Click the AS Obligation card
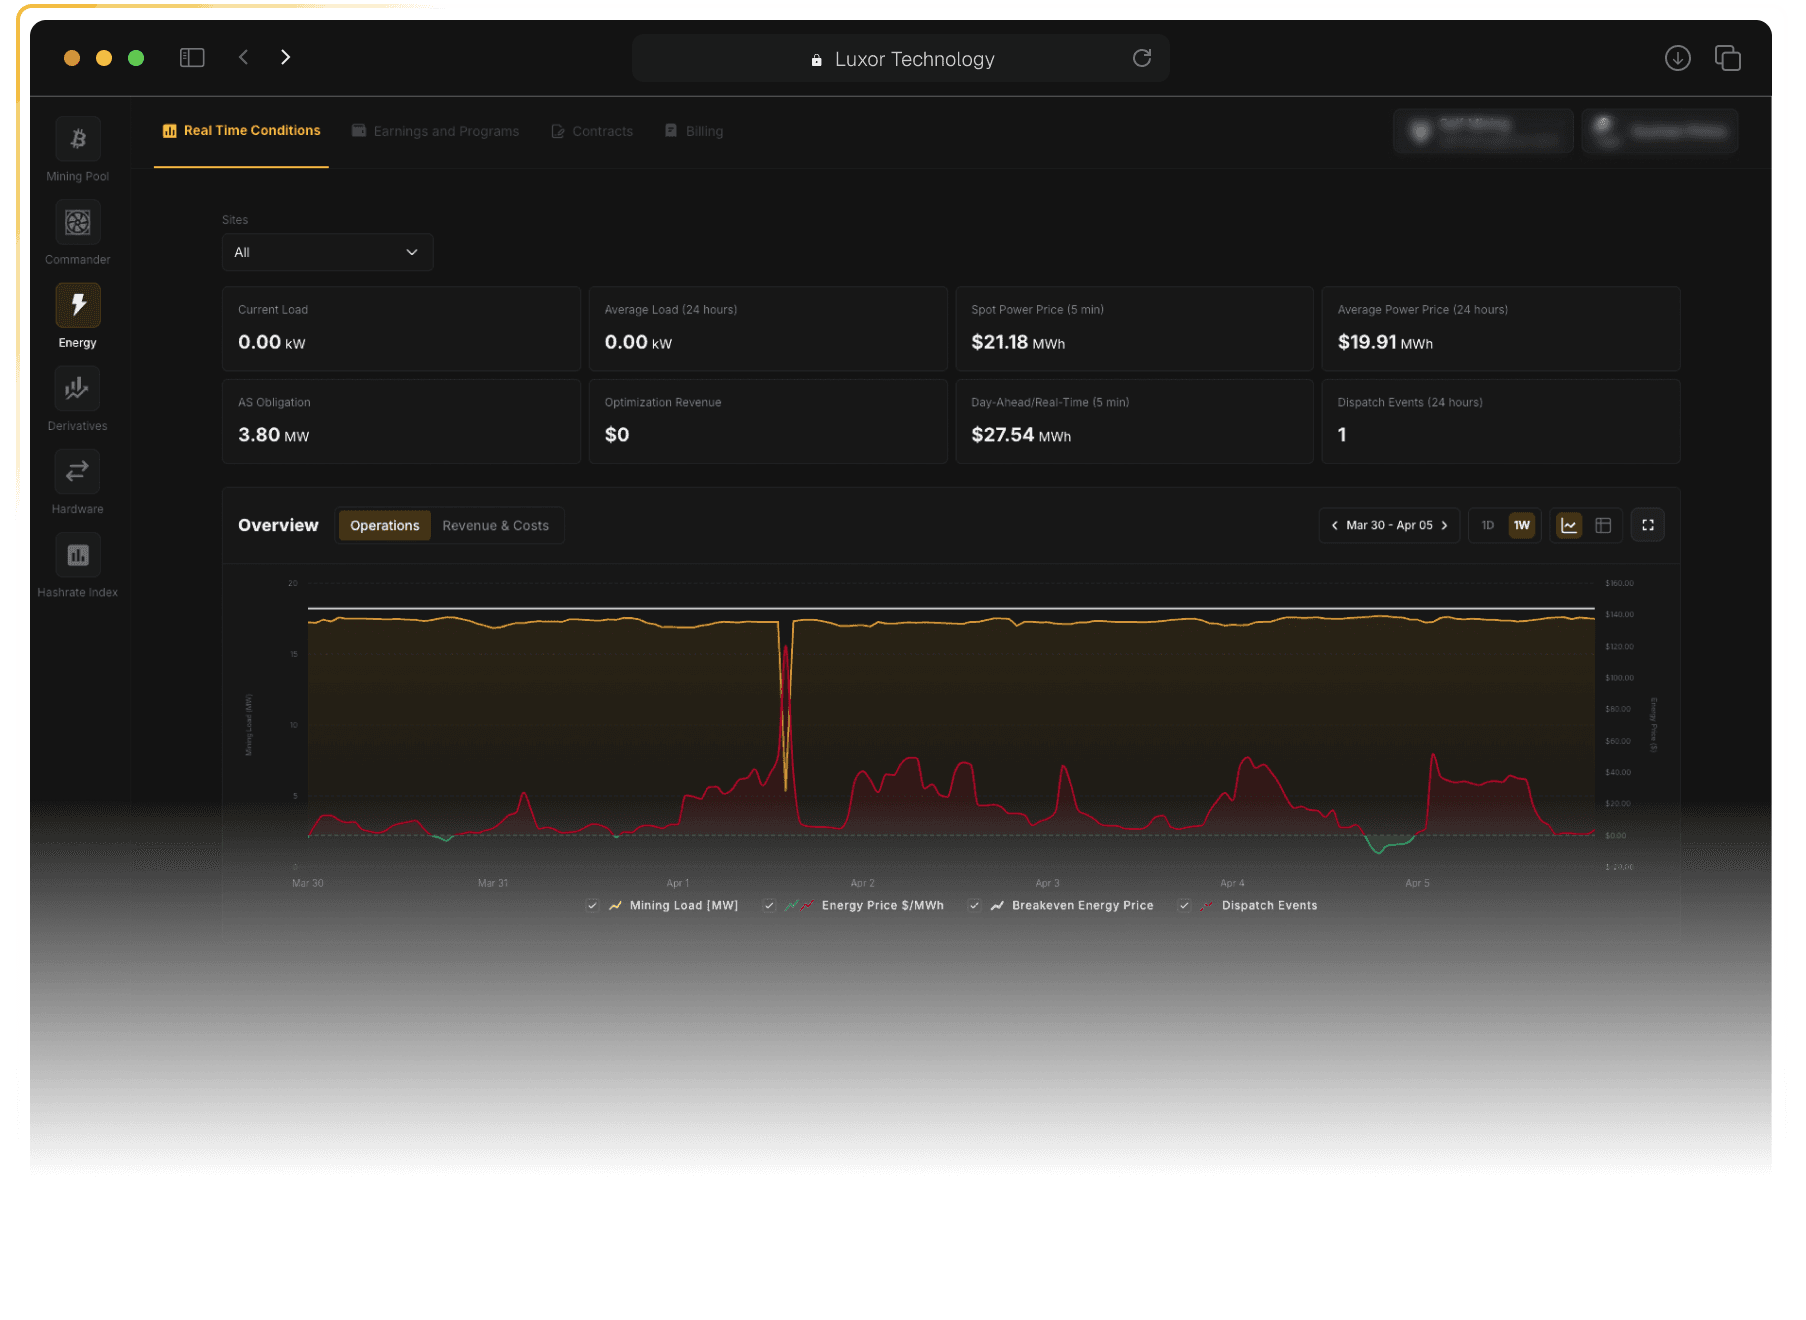The width and height of the screenshot is (1806, 1320). 401,421
